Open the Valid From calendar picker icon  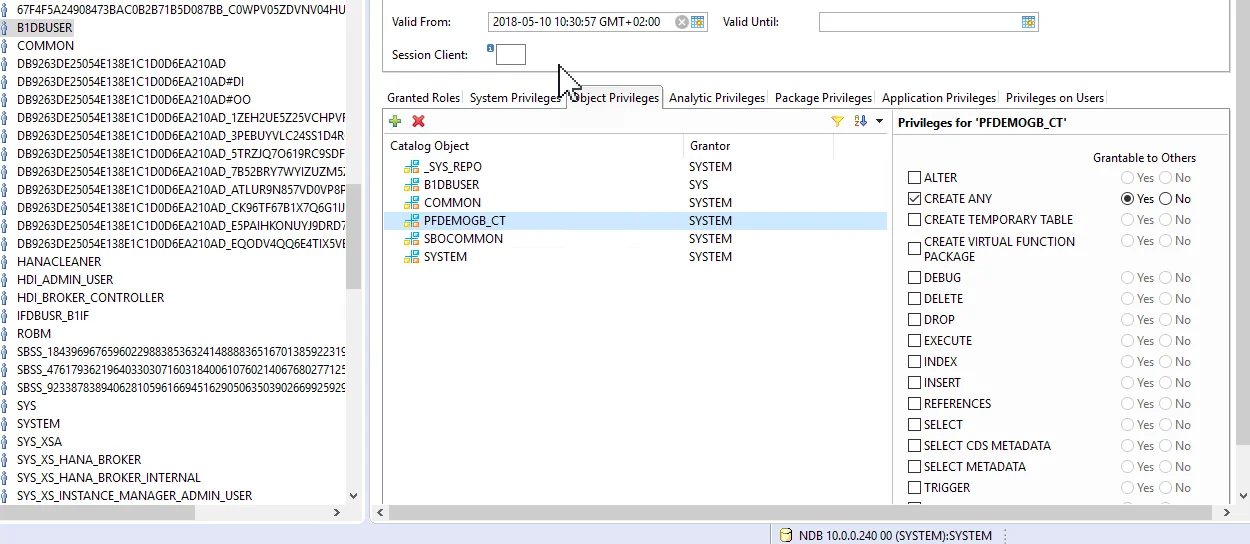point(698,22)
